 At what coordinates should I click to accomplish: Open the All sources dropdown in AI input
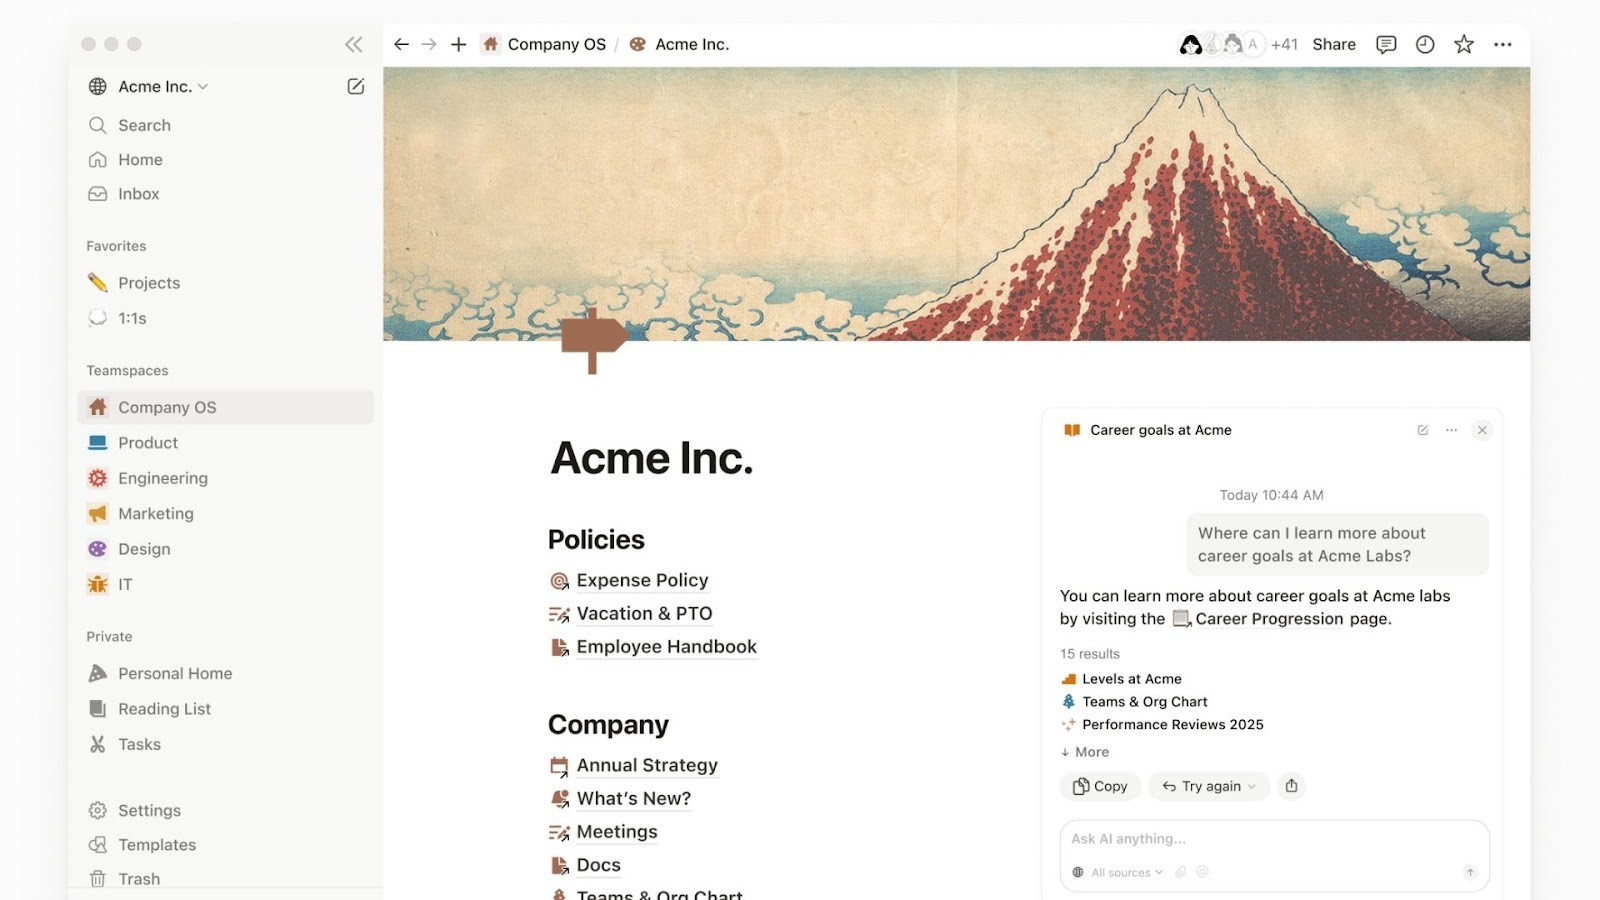pos(1116,872)
